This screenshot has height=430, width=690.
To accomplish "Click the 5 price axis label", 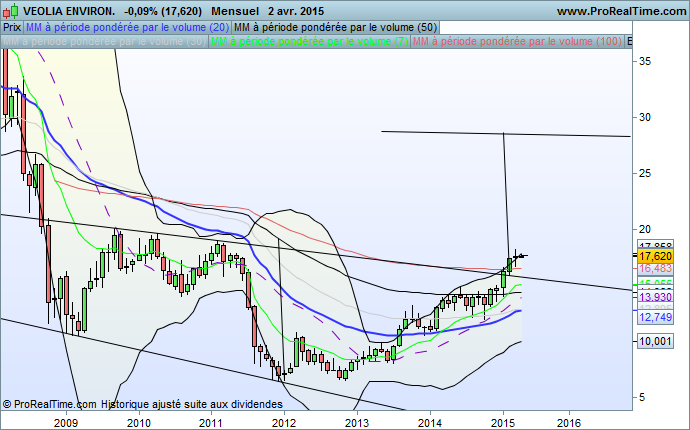I will pyautogui.click(x=642, y=397).
